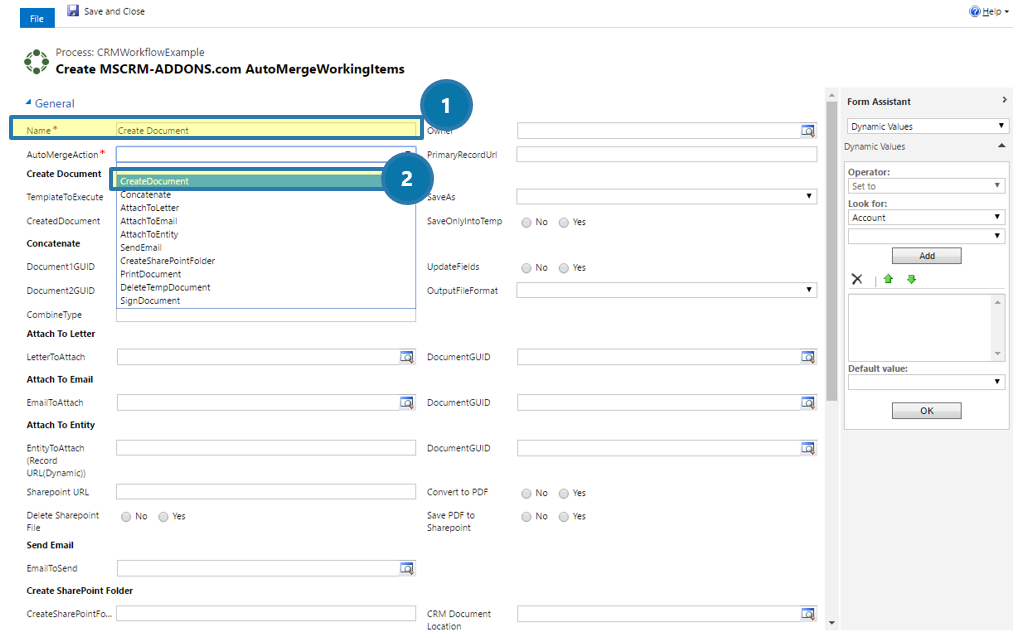This screenshot has height=638, width=1021.
Task: Open the OutputFileFormat dropdown
Action: pos(666,290)
